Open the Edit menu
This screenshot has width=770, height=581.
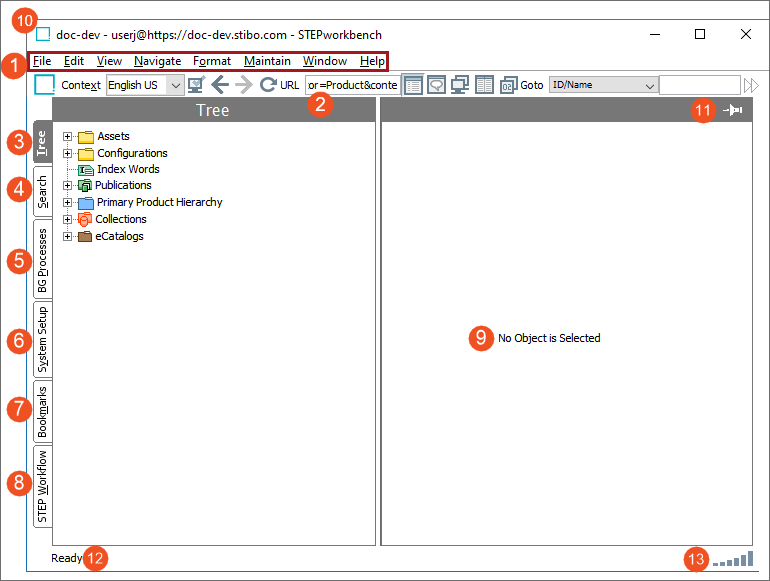[74, 61]
